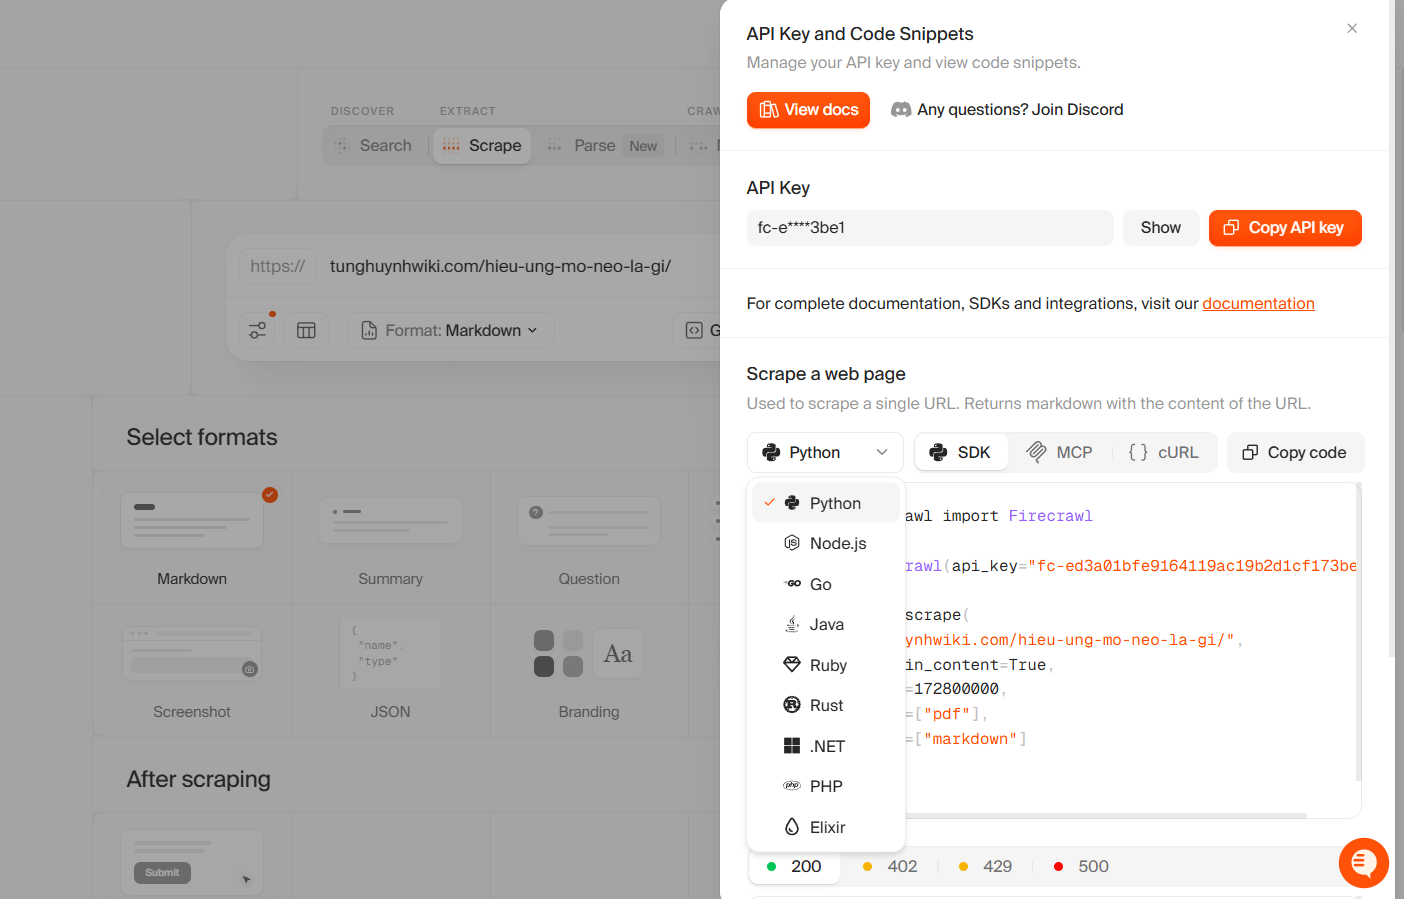Open the scrape options sliders icon
Screen dimensions: 1404x899
[x=258, y=330]
